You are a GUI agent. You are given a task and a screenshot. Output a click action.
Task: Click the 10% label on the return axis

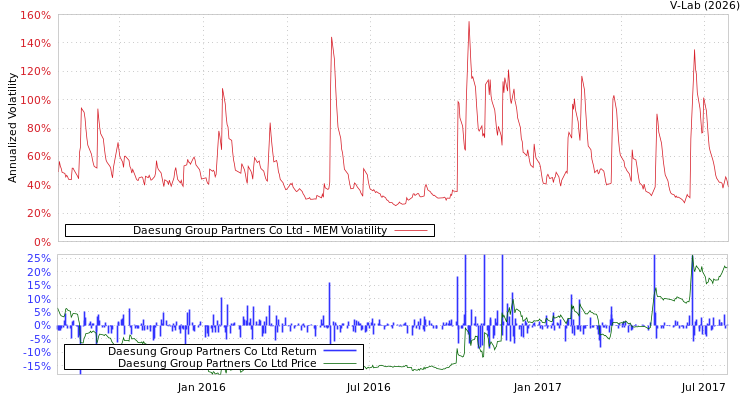coord(38,299)
